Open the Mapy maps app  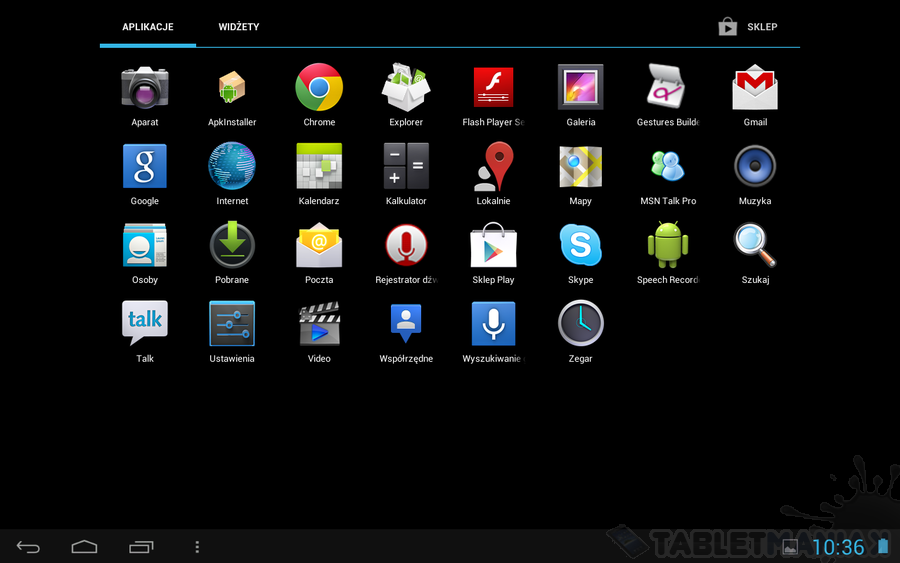[580, 166]
